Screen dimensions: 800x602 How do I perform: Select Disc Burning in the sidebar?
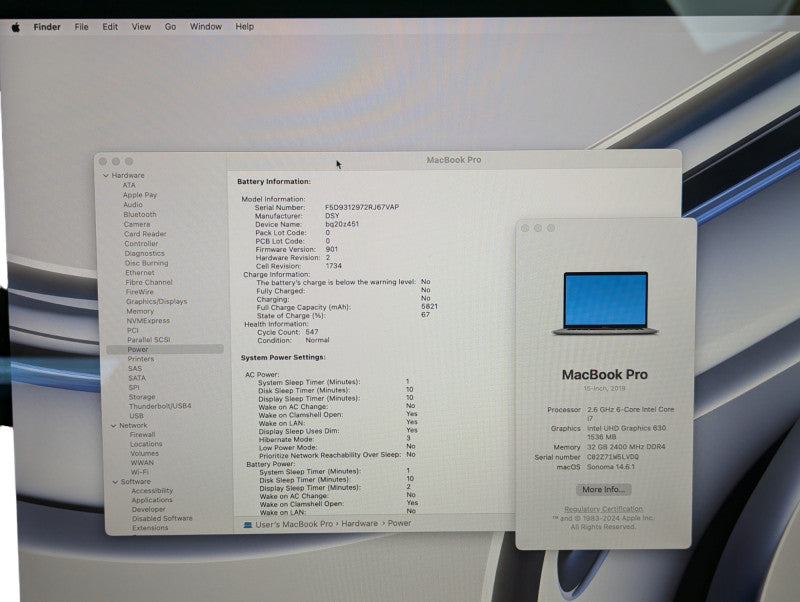coord(146,263)
